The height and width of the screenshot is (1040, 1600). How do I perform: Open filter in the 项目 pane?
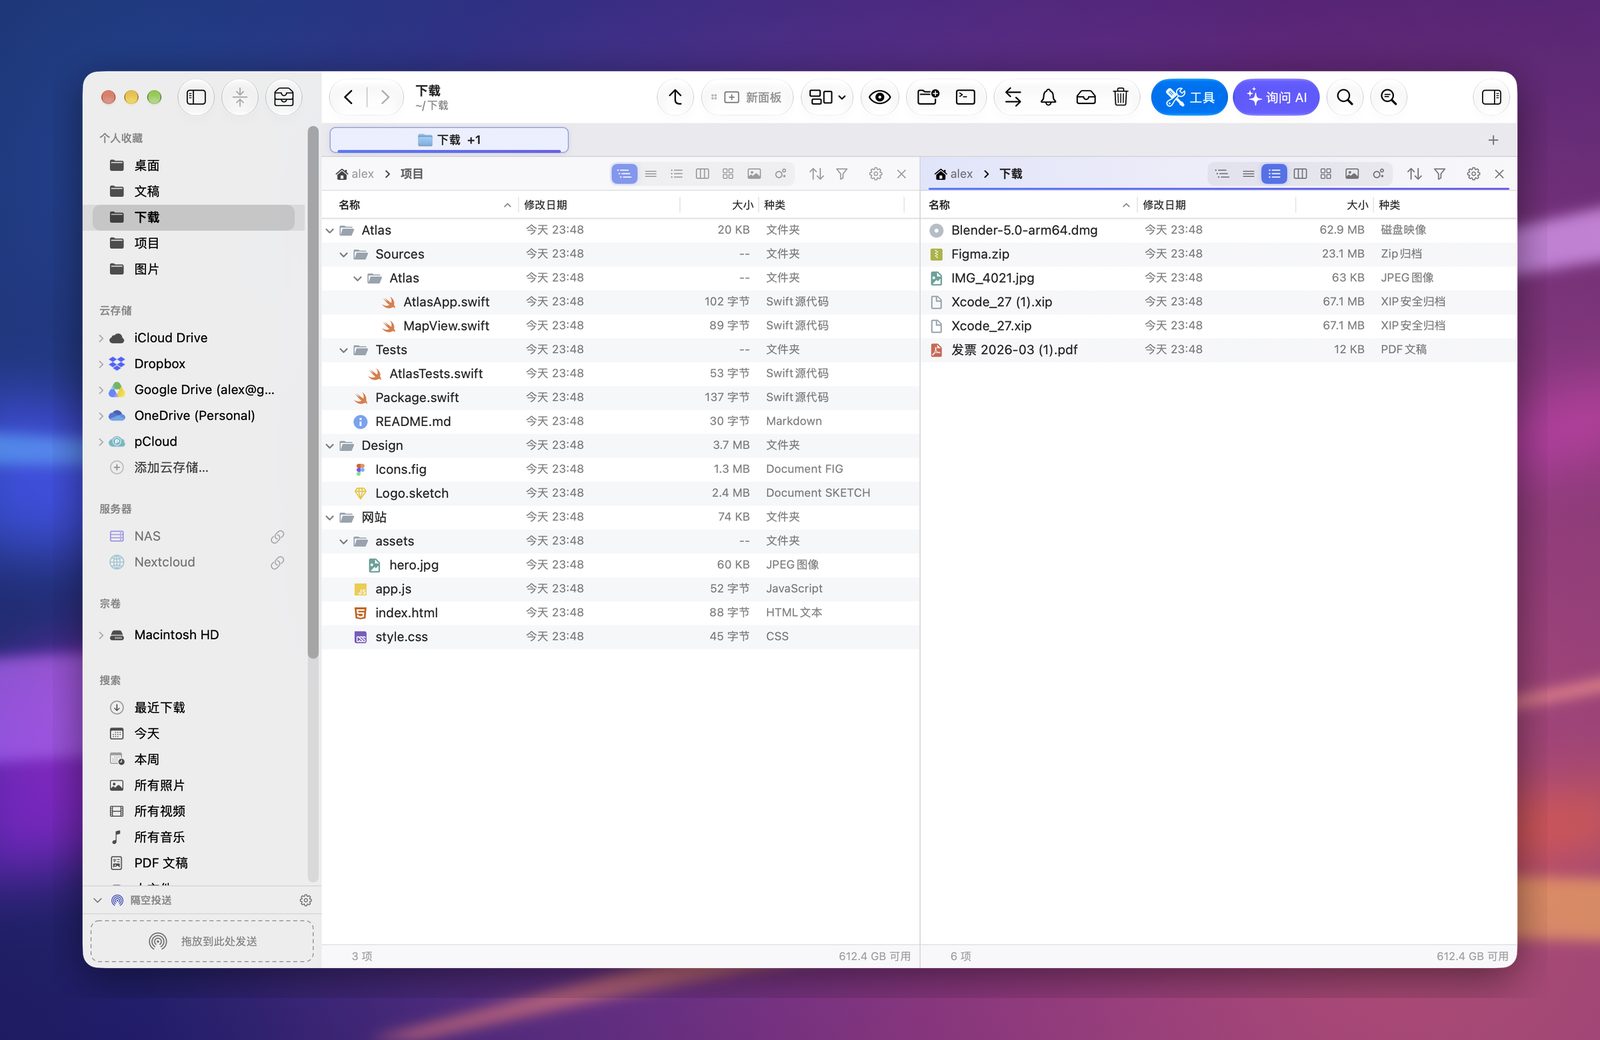click(842, 174)
